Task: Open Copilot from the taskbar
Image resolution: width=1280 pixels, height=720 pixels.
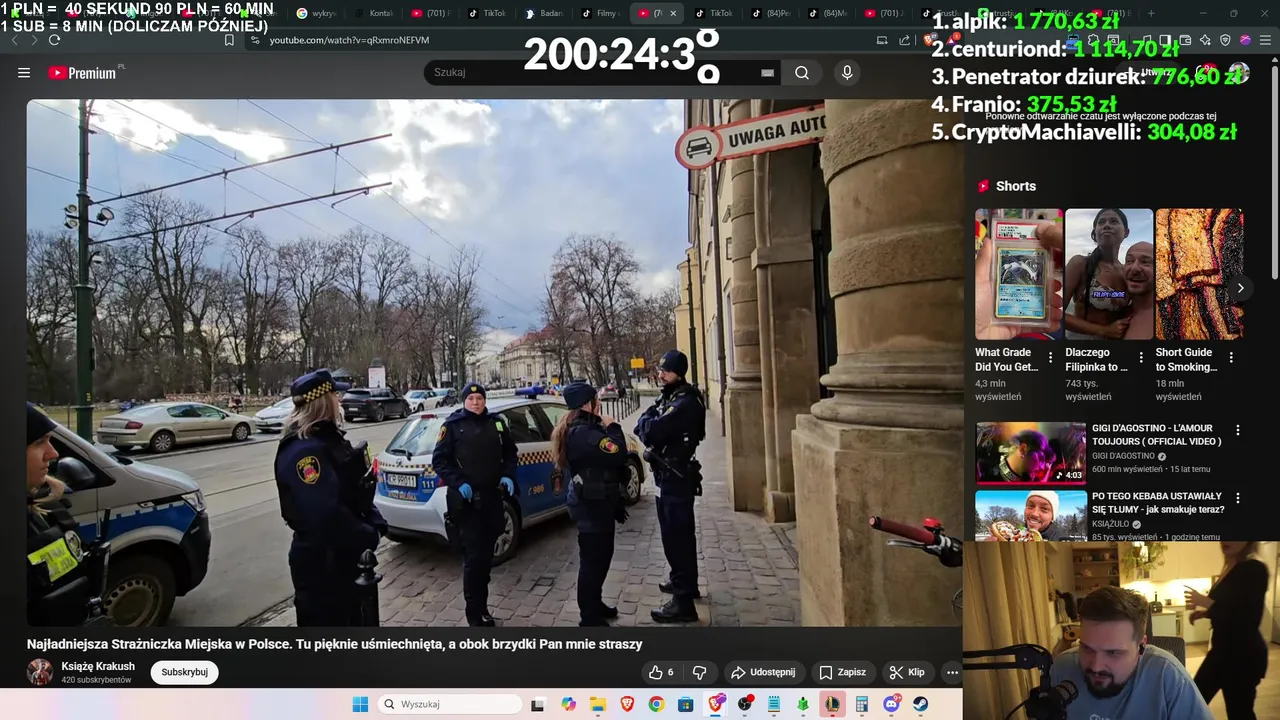Action: point(568,704)
